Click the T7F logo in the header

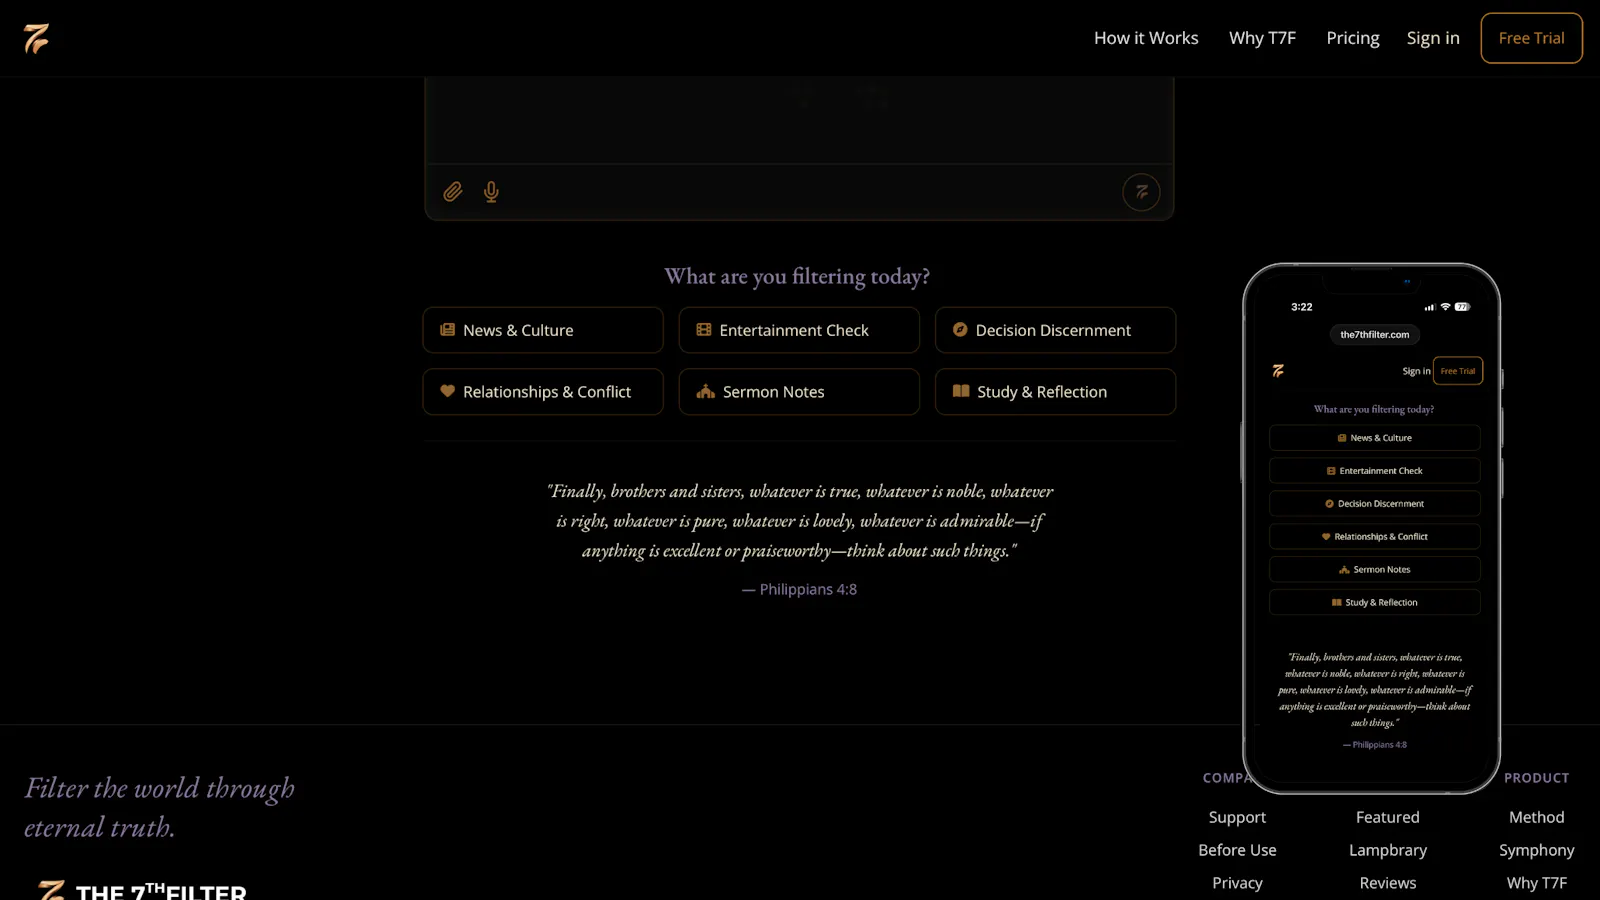pos(36,38)
